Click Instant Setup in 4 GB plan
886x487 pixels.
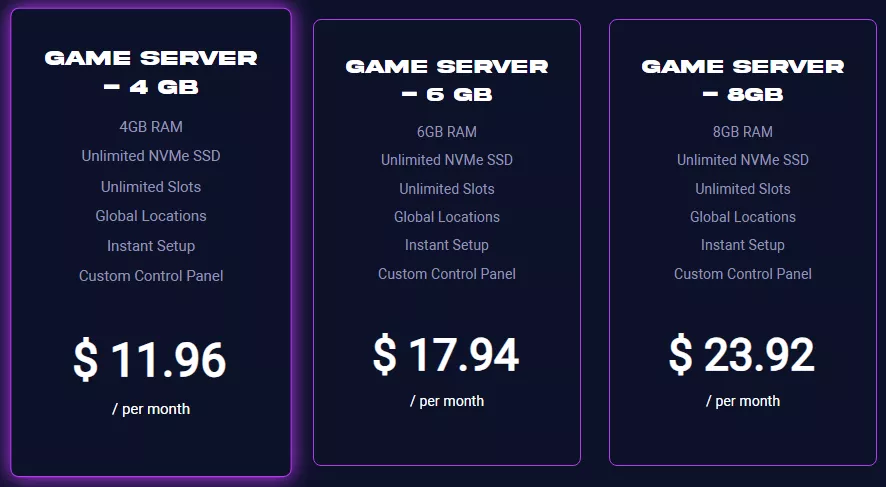click(x=151, y=246)
